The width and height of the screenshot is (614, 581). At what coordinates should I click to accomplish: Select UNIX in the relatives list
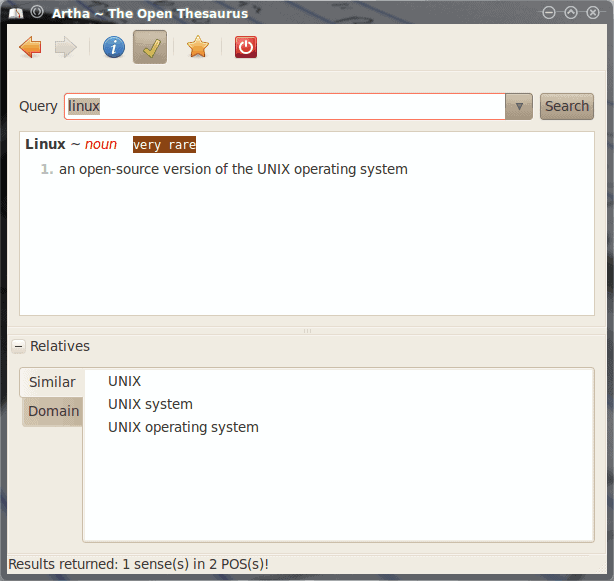(124, 381)
